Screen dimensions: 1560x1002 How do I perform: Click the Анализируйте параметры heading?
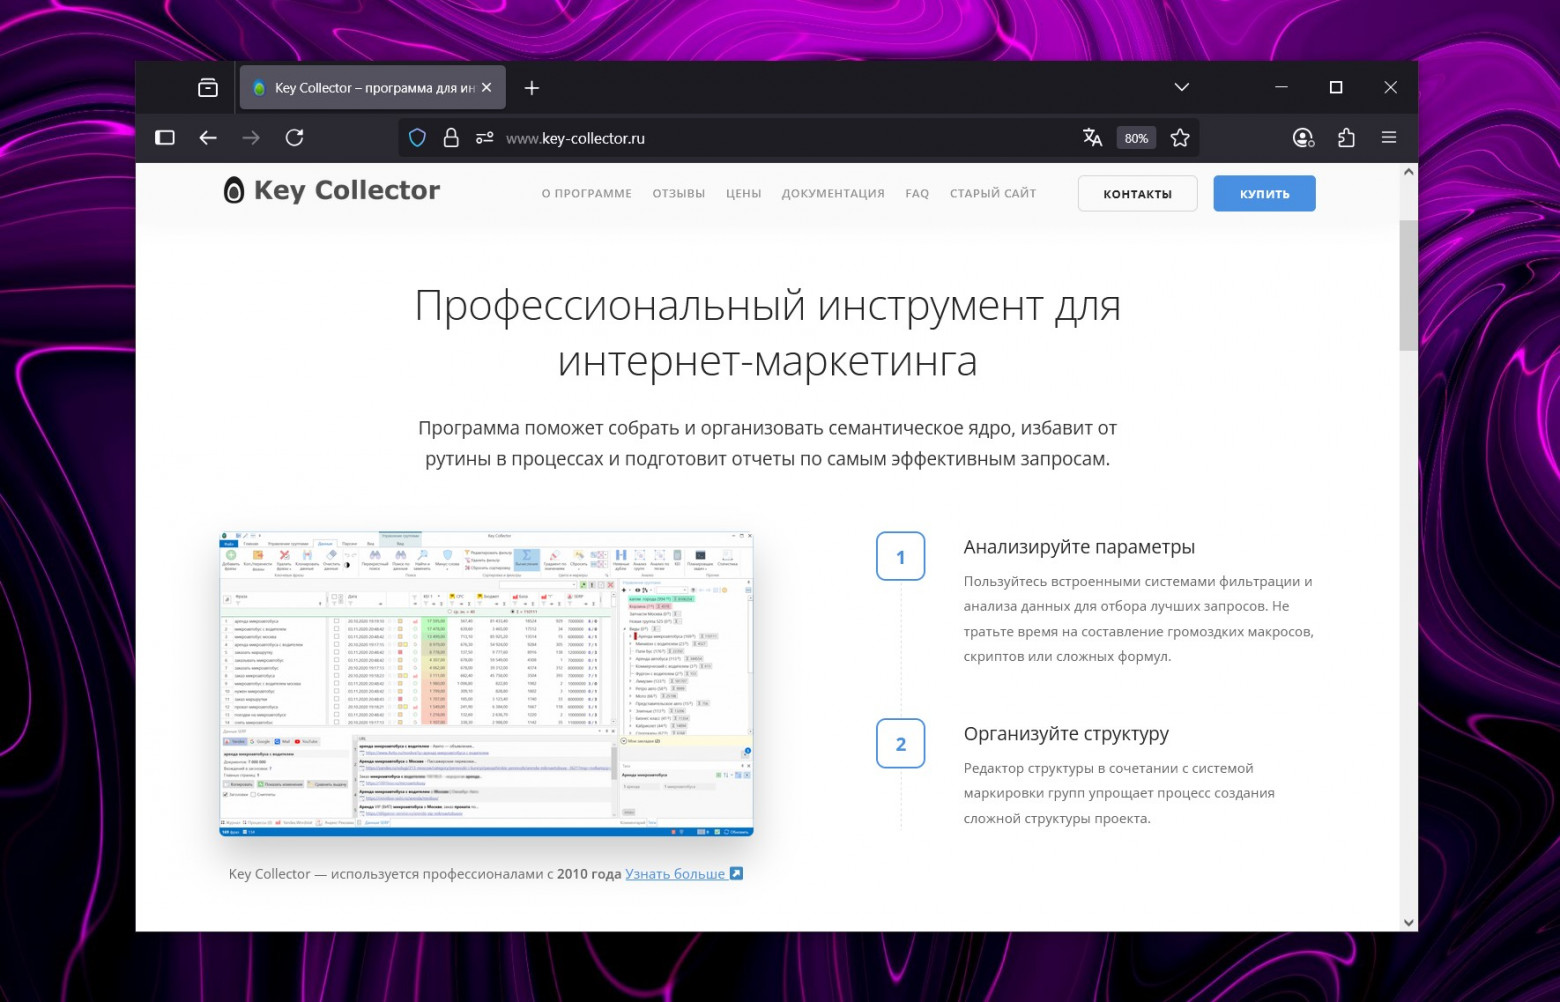pyautogui.click(x=1079, y=547)
